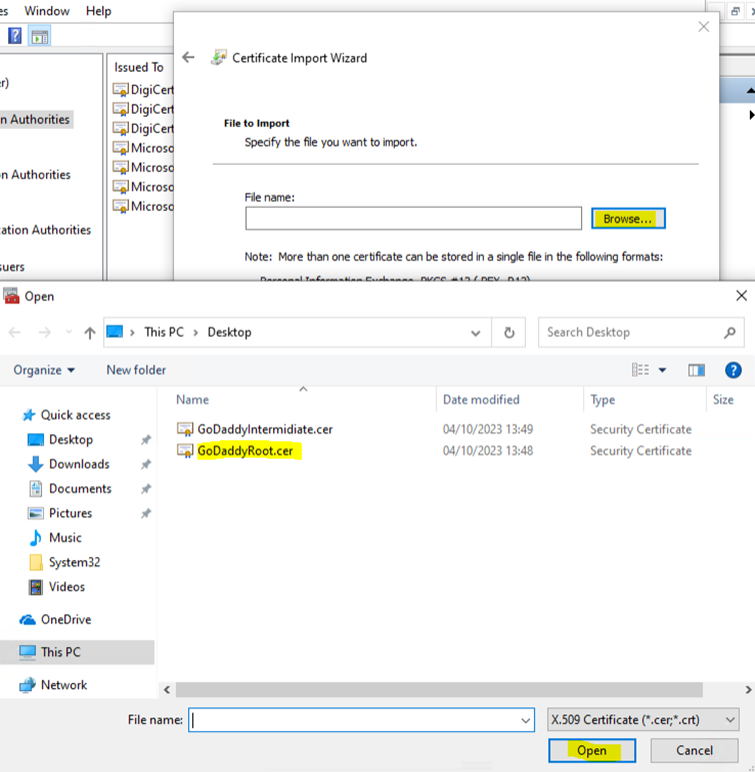Click the first DigiCert certificate row
The height and width of the screenshot is (772, 755).
[143, 90]
